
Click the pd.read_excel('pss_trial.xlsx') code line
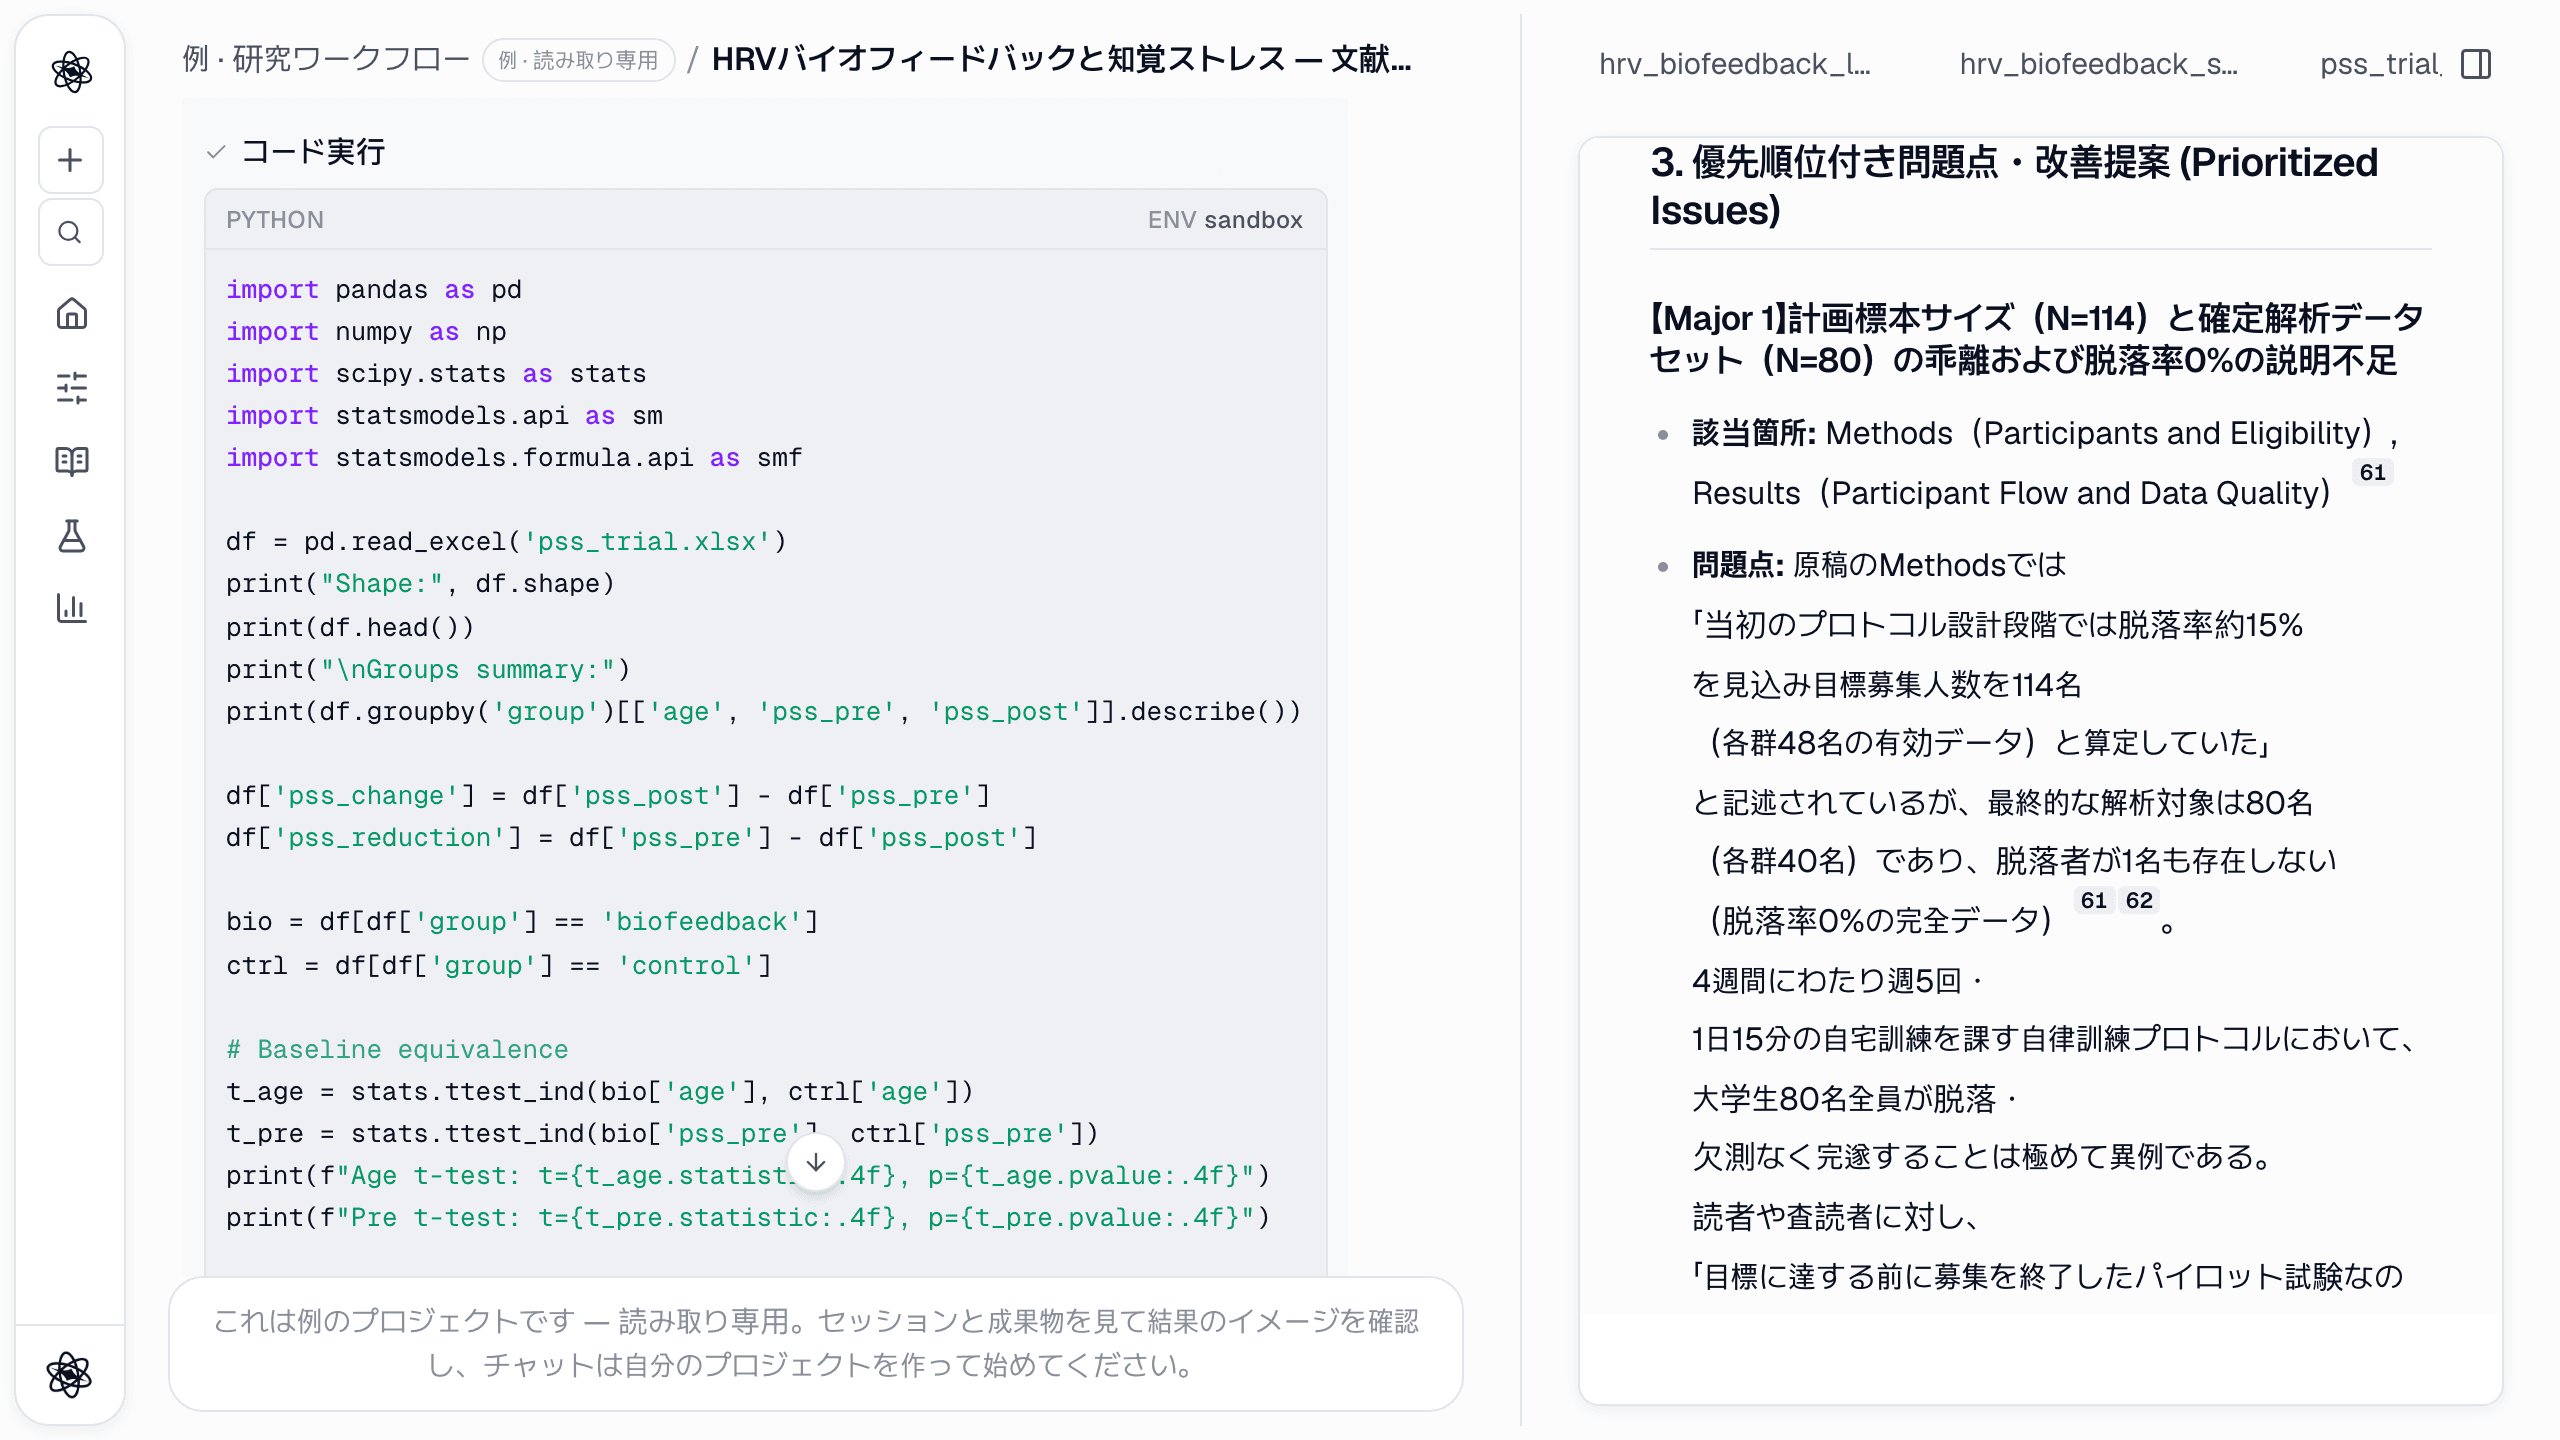pyautogui.click(x=506, y=541)
